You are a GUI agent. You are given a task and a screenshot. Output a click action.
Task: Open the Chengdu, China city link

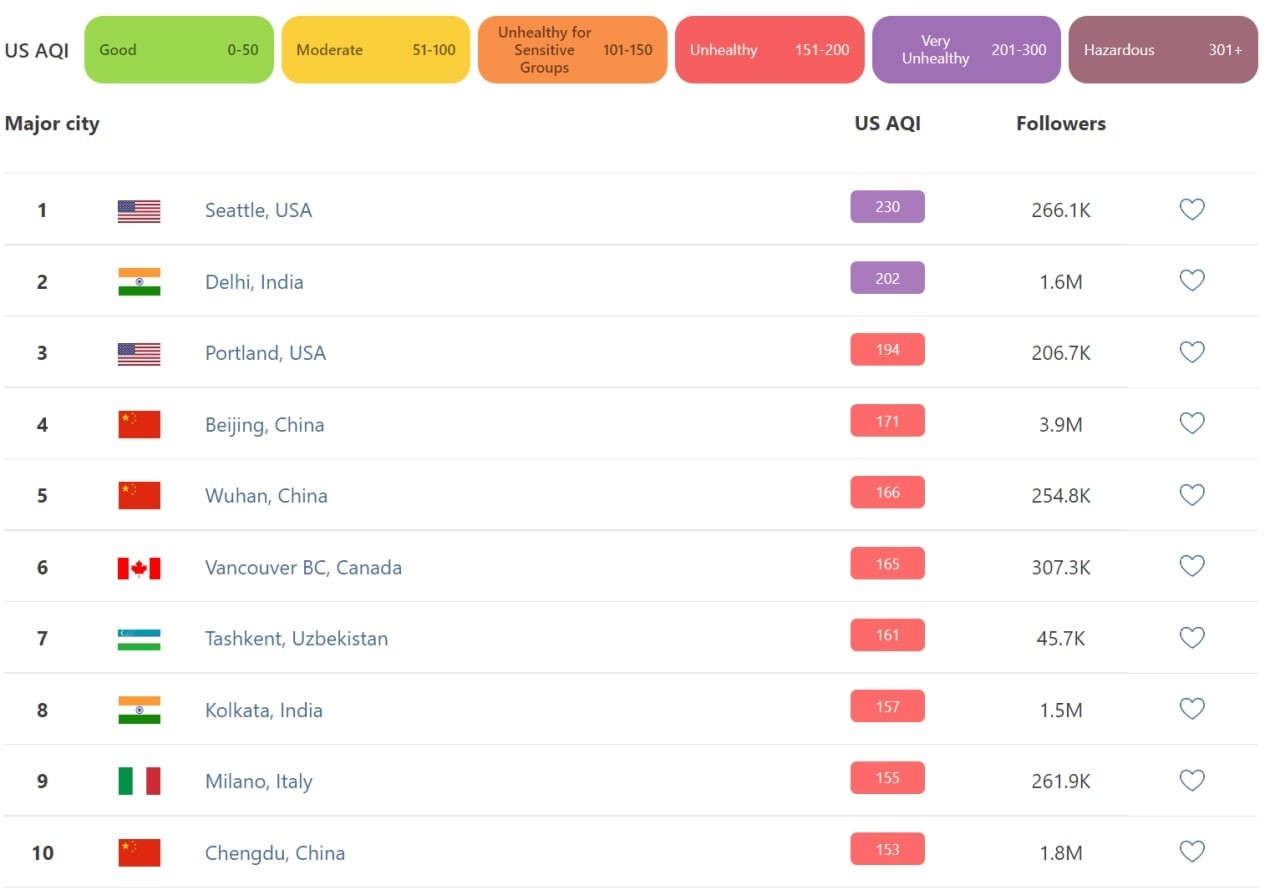(x=274, y=853)
